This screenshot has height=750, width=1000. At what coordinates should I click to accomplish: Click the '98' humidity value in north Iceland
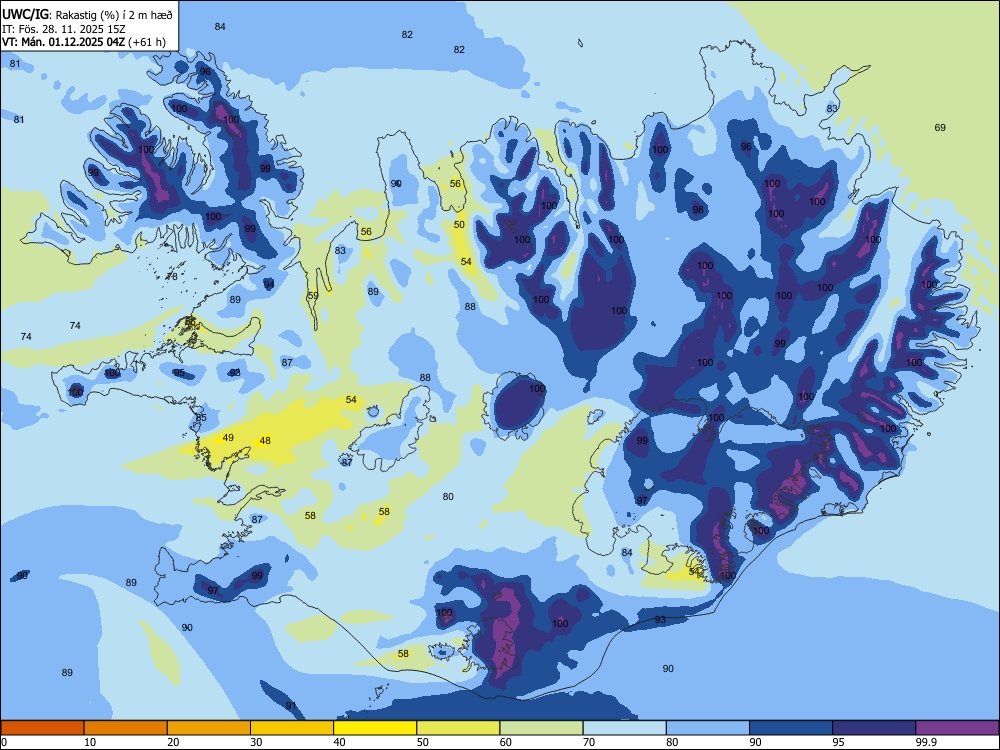[x=698, y=209]
